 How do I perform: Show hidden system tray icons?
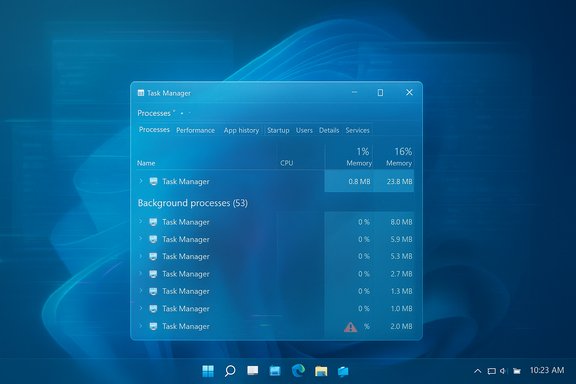point(478,371)
